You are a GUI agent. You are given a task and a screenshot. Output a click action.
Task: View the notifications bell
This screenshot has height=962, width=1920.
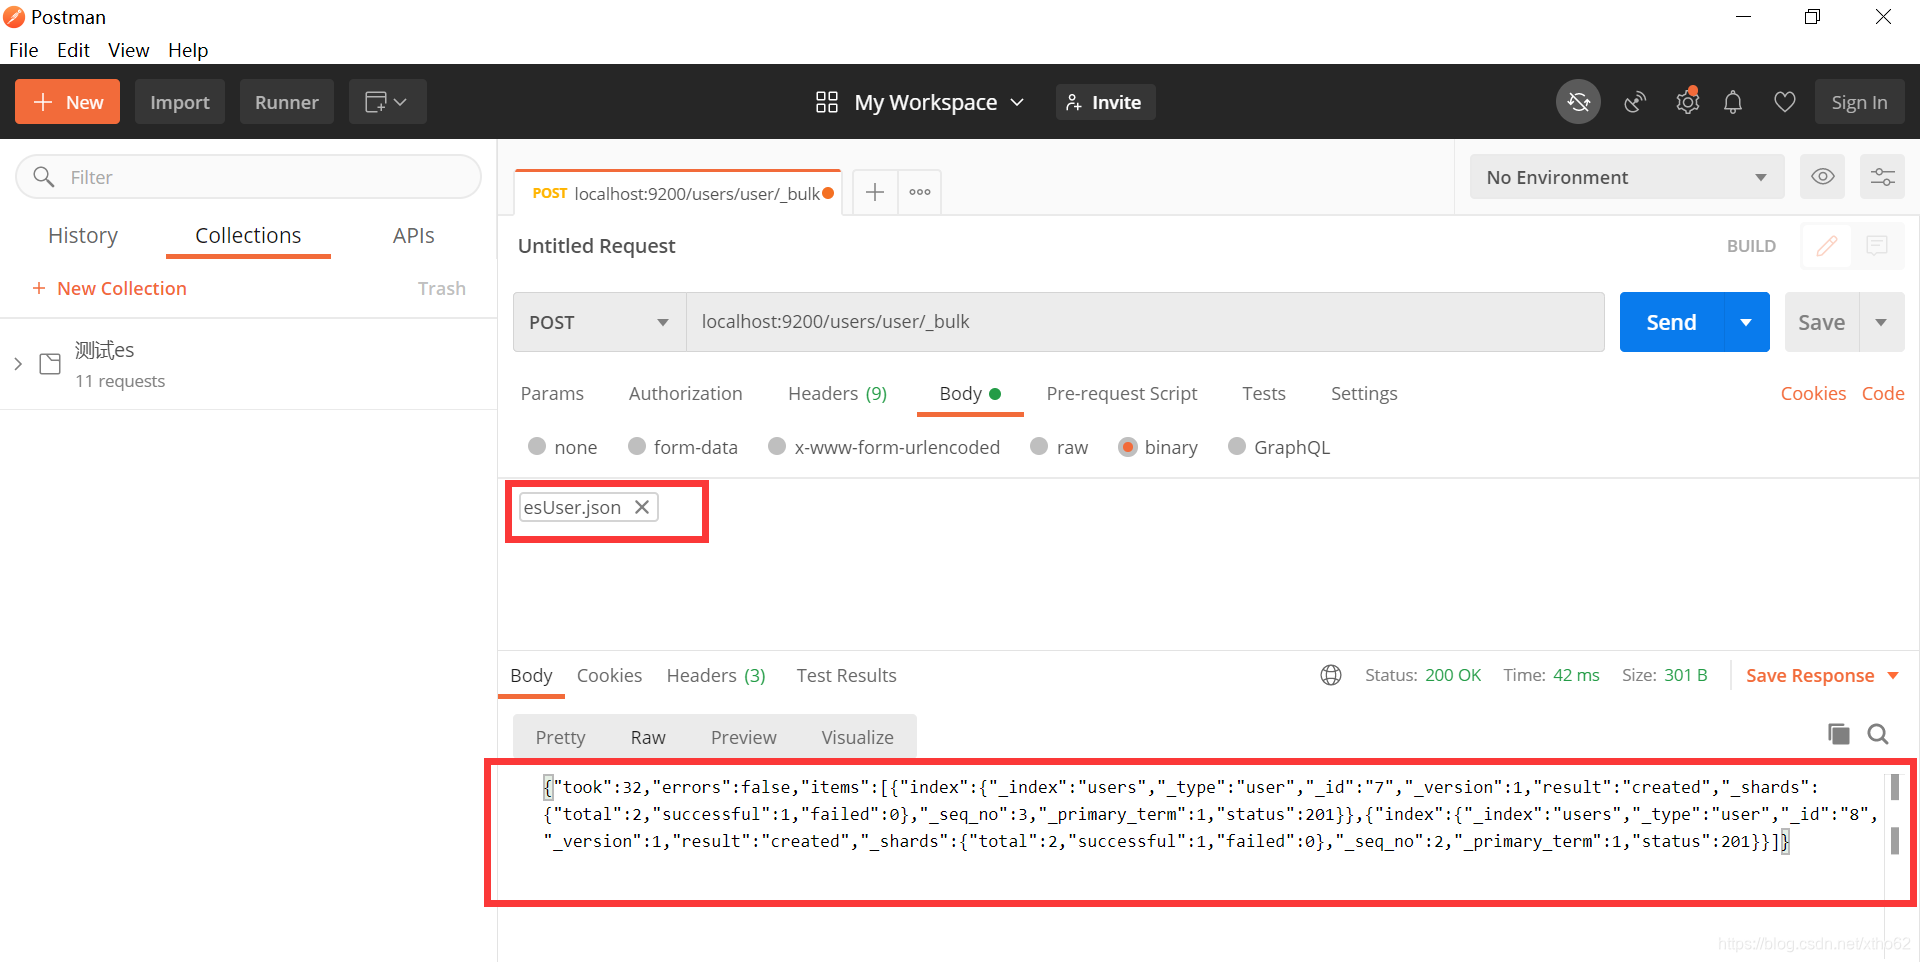1733,102
